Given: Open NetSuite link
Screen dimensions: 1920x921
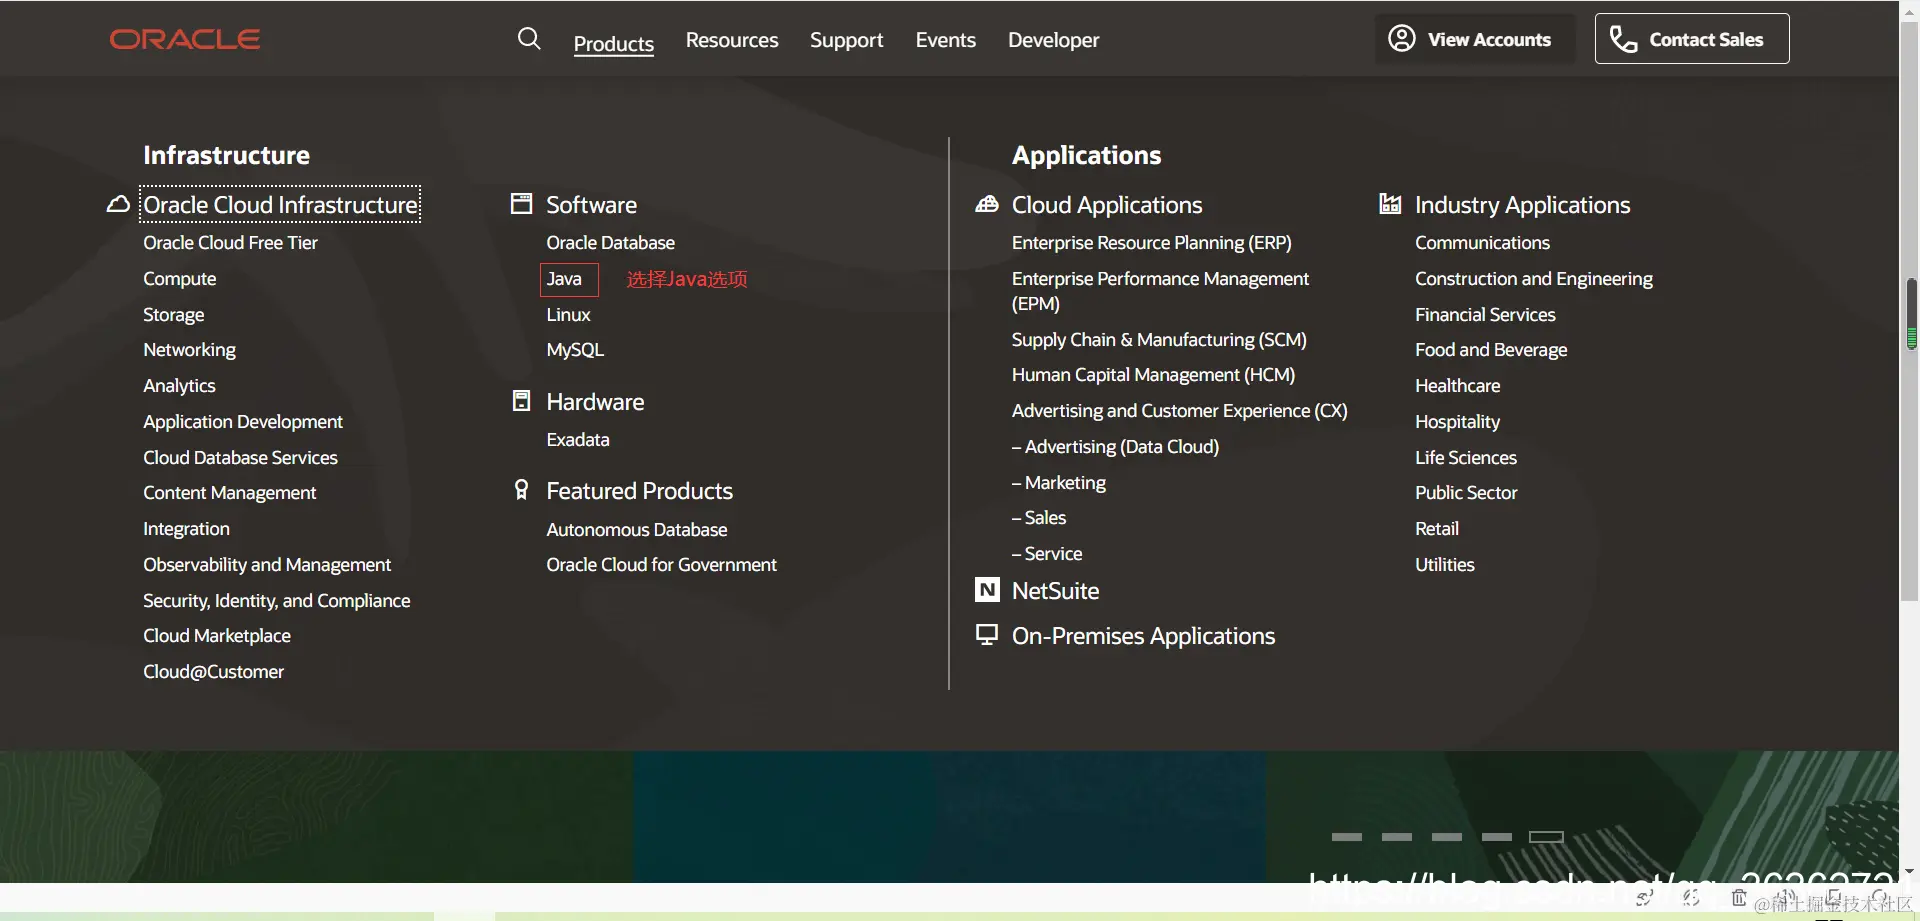Looking at the screenshot, I should pyautogui.click(x=1055, y=590).
